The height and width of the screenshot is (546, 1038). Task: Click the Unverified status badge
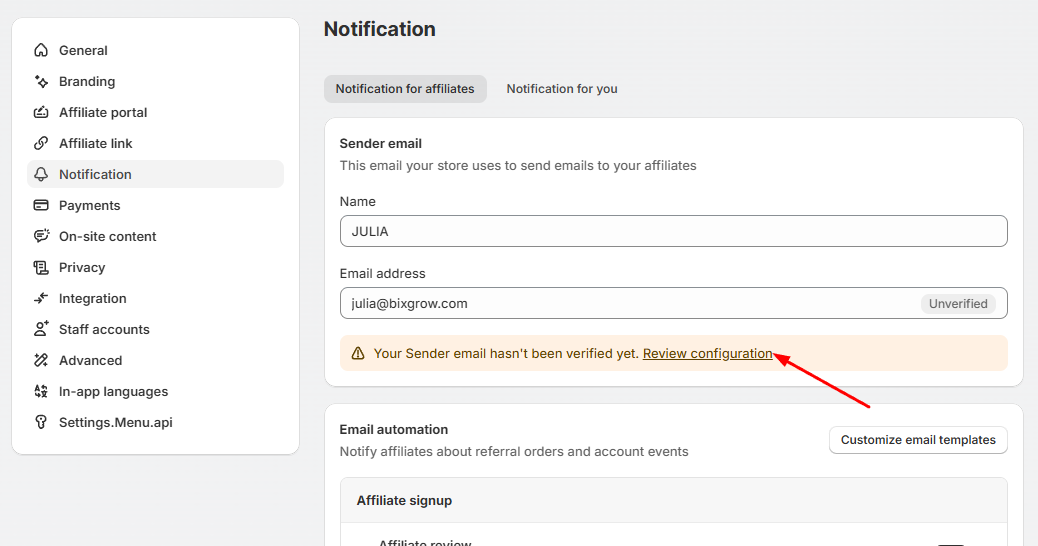(x=958, y=303)
